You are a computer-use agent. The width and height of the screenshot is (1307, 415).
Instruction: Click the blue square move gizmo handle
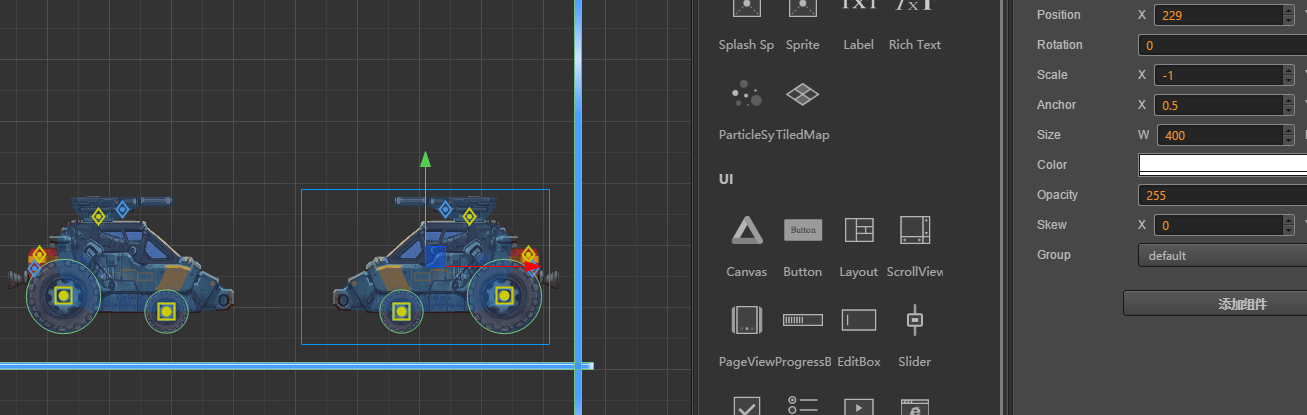(435, 257)
